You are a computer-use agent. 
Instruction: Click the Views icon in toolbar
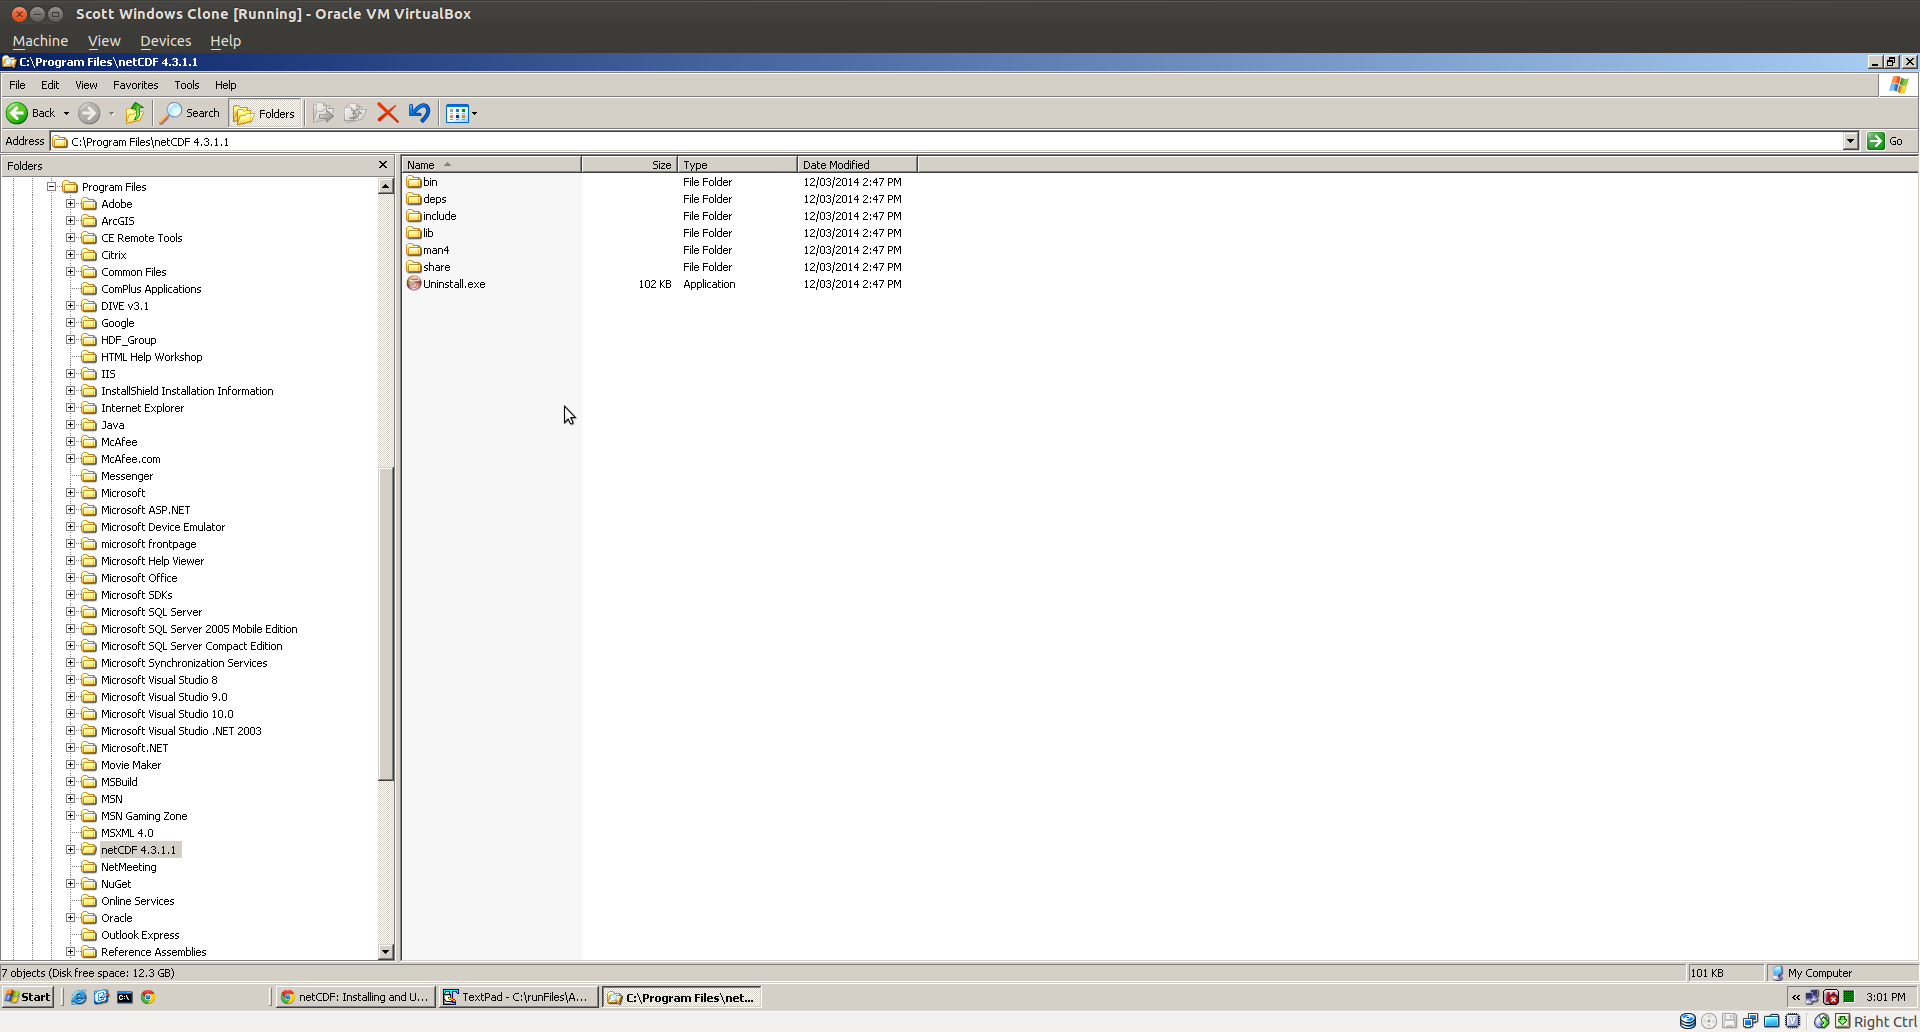point(458,113)
